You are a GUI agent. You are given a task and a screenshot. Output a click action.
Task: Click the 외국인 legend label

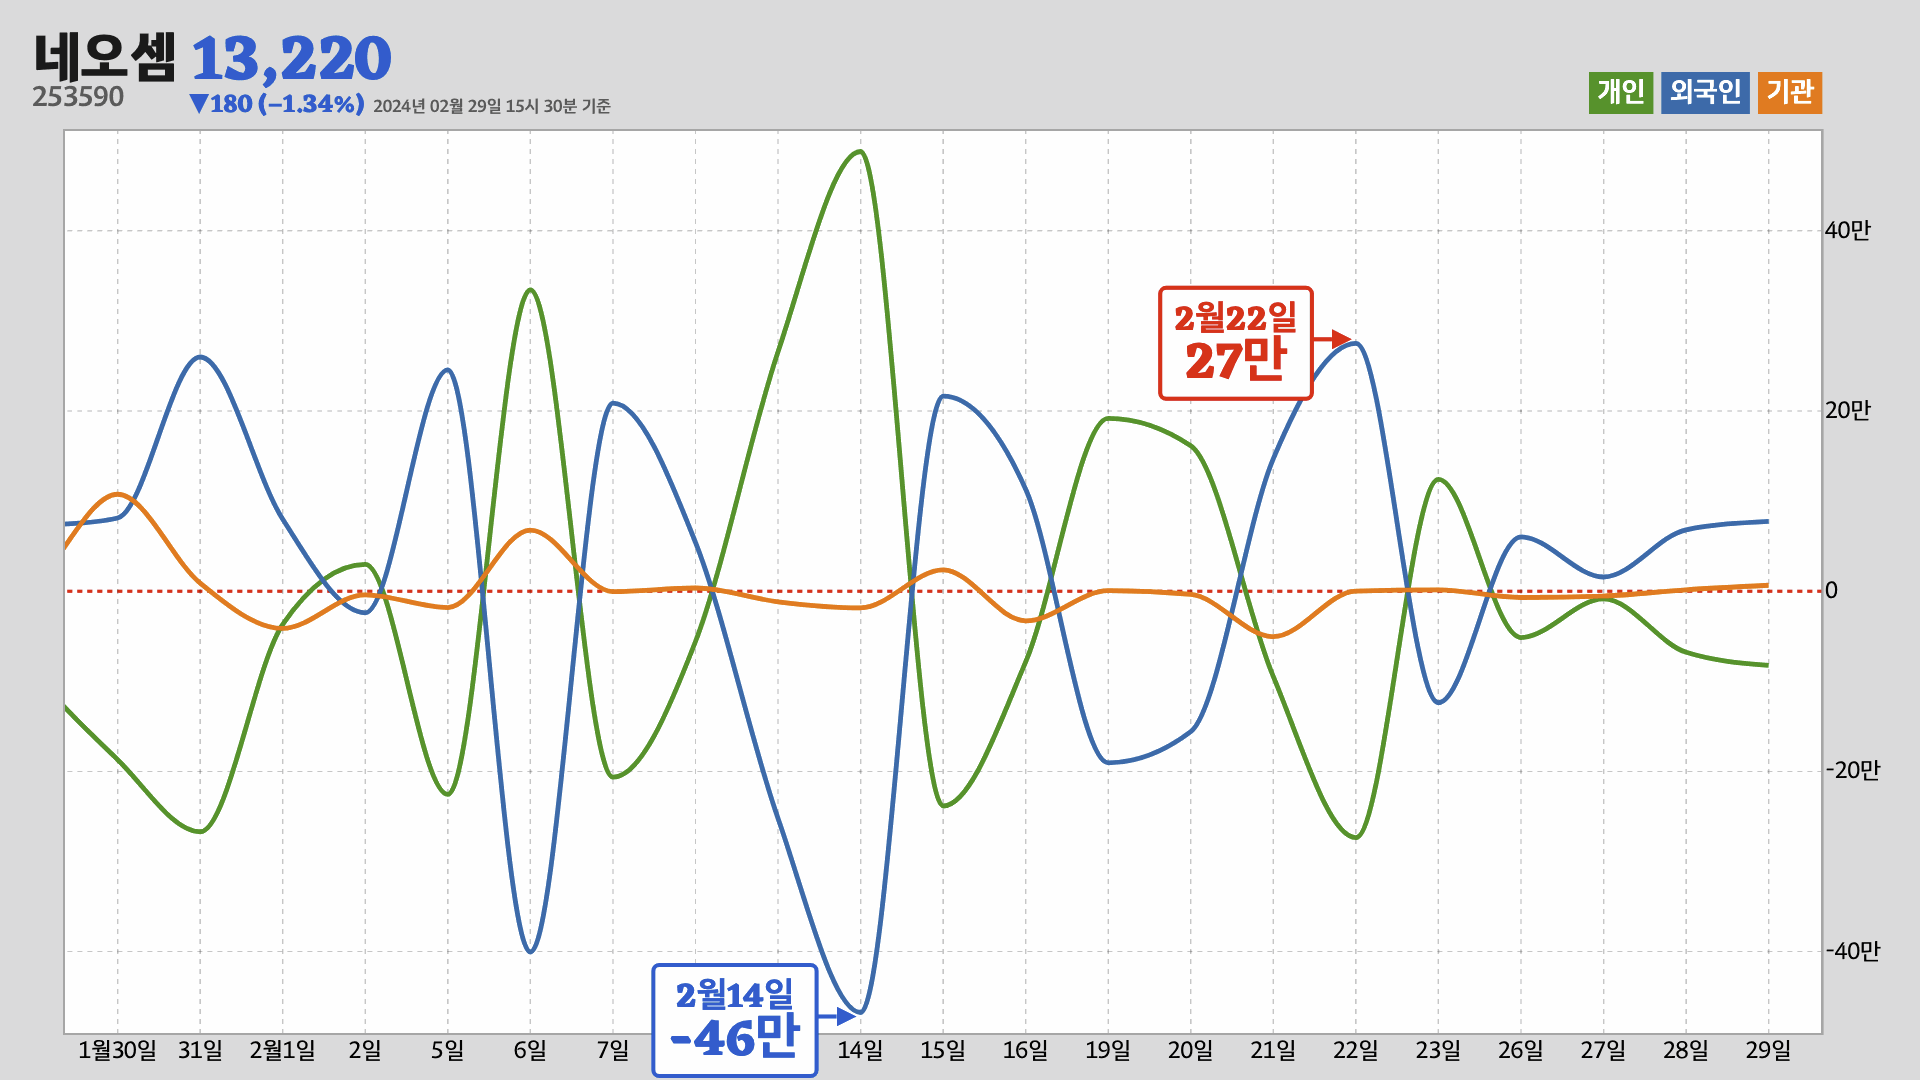[1705, 93]
